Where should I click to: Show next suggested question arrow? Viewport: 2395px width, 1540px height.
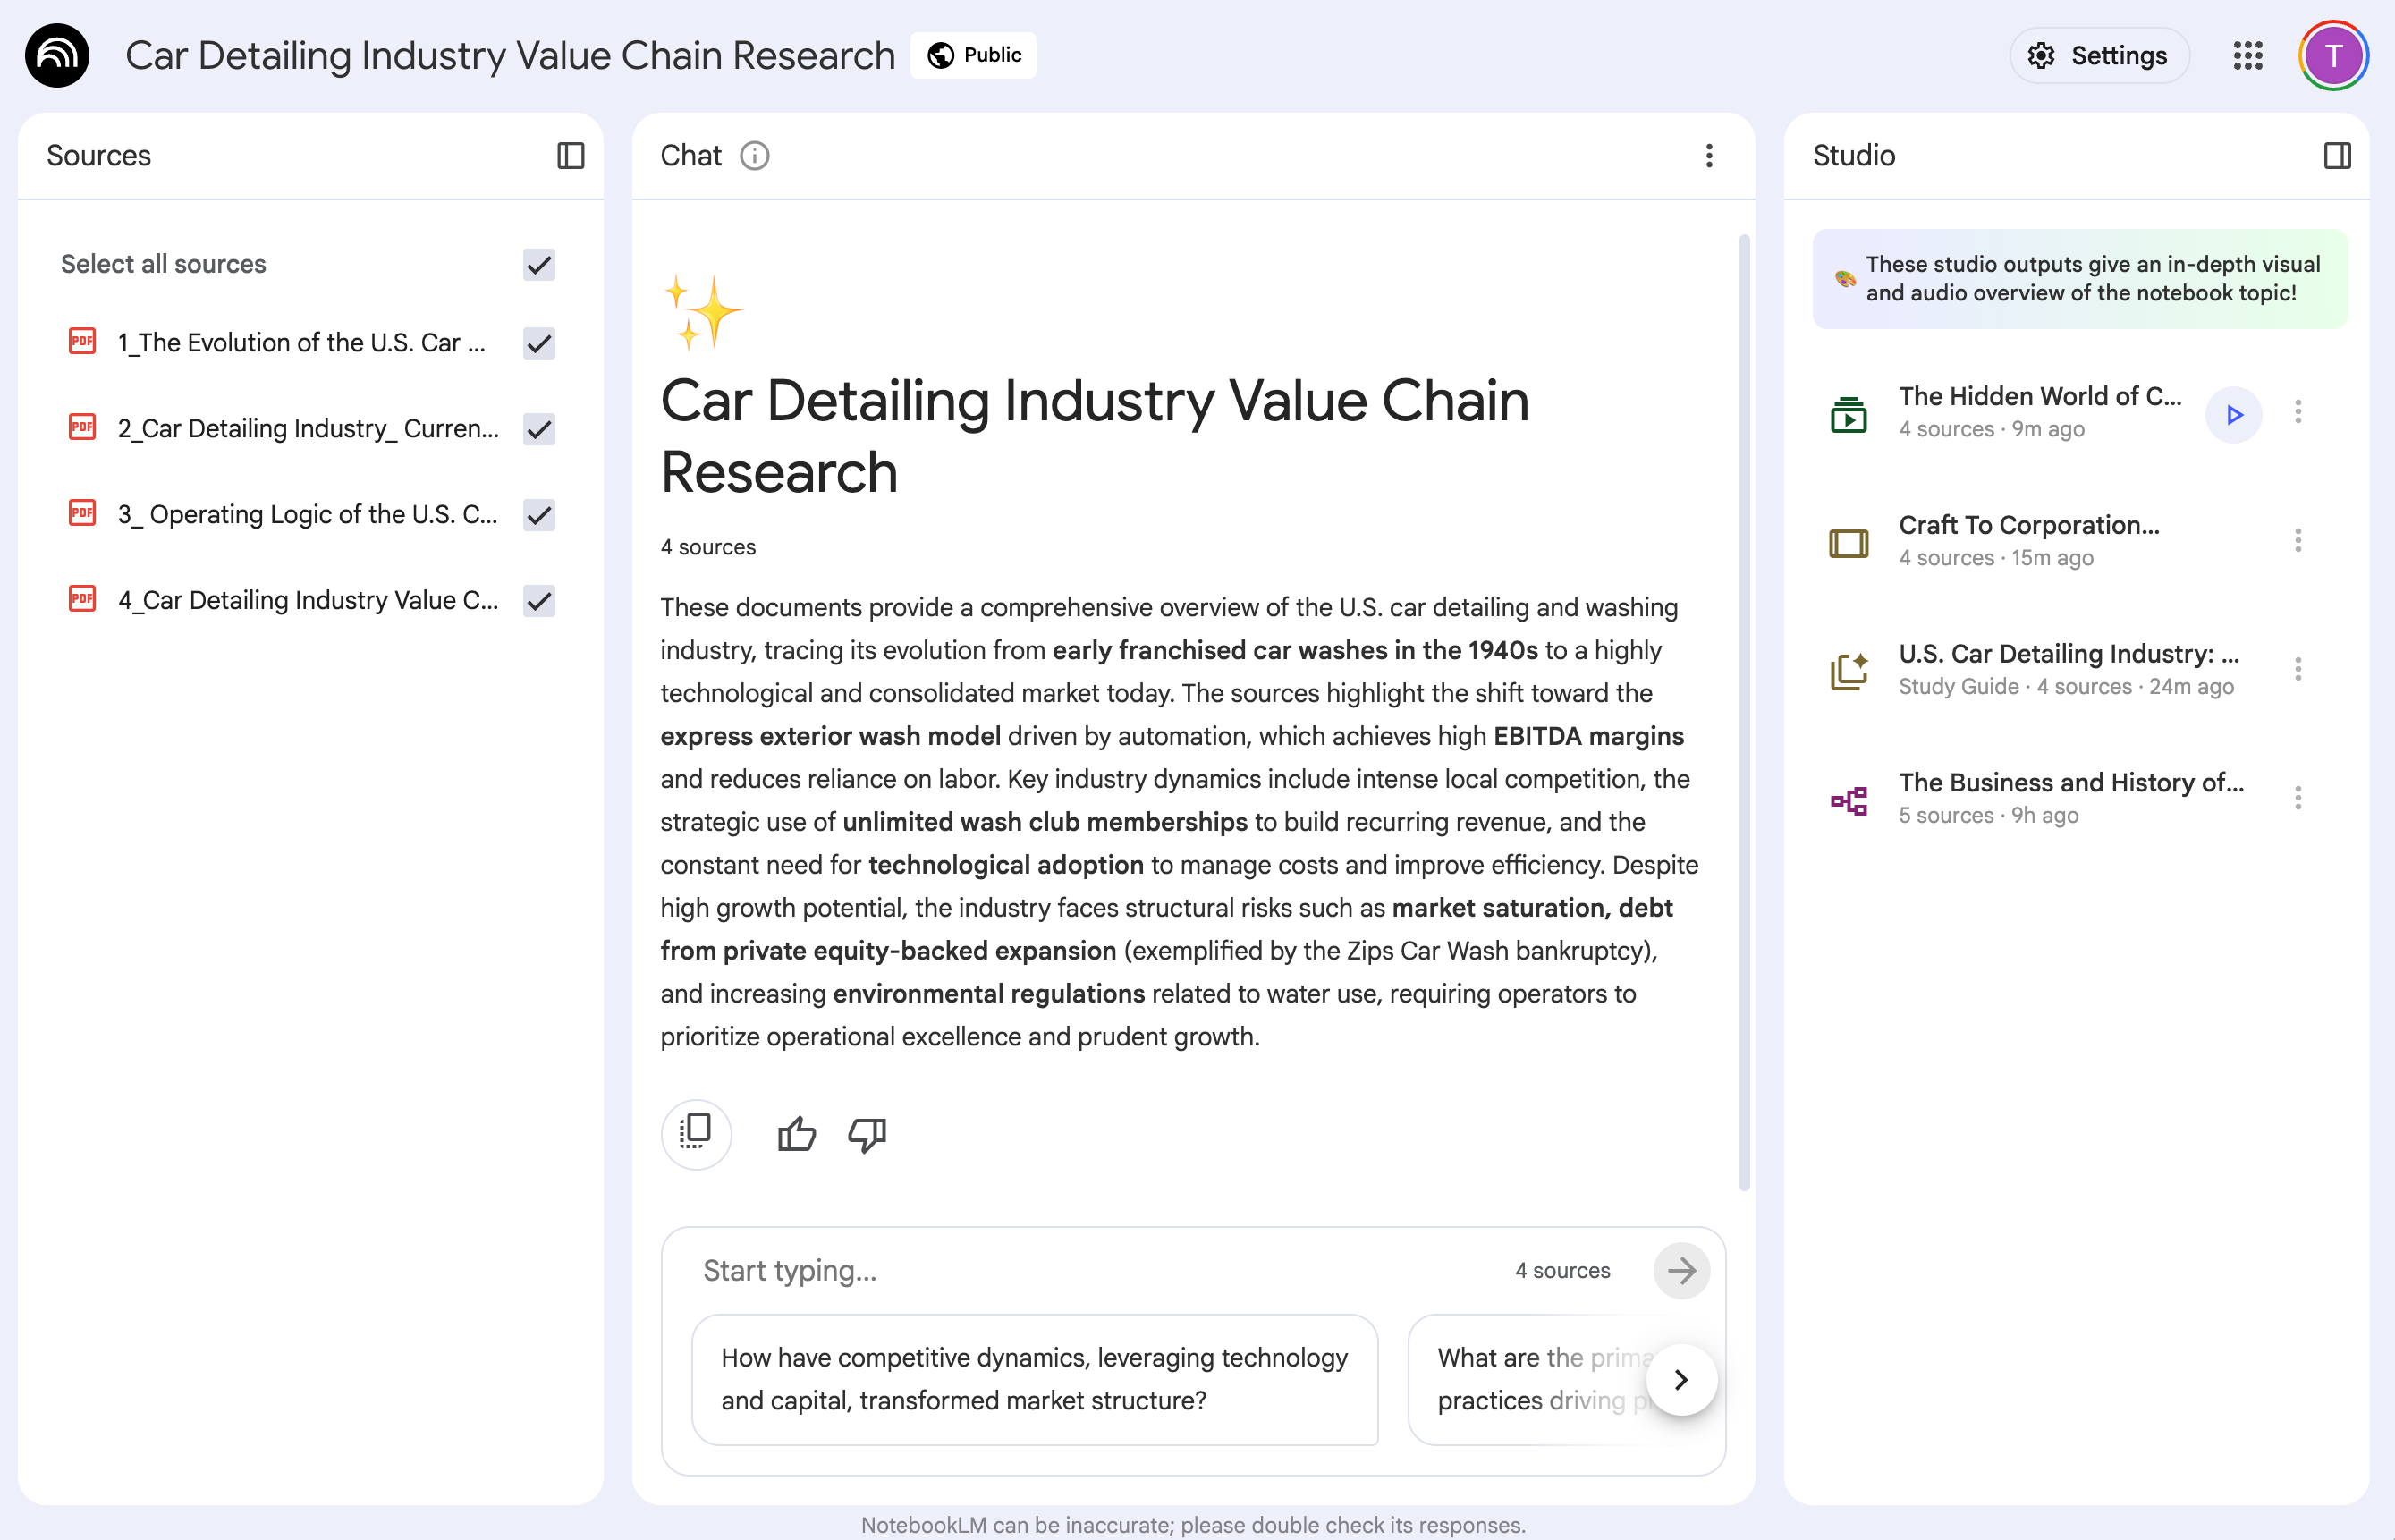click(x=1681, y=1379)
